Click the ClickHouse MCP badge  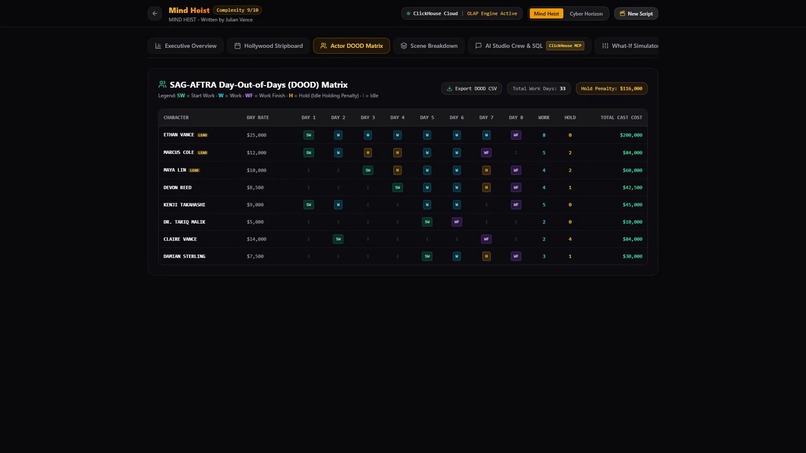[565, 46]
